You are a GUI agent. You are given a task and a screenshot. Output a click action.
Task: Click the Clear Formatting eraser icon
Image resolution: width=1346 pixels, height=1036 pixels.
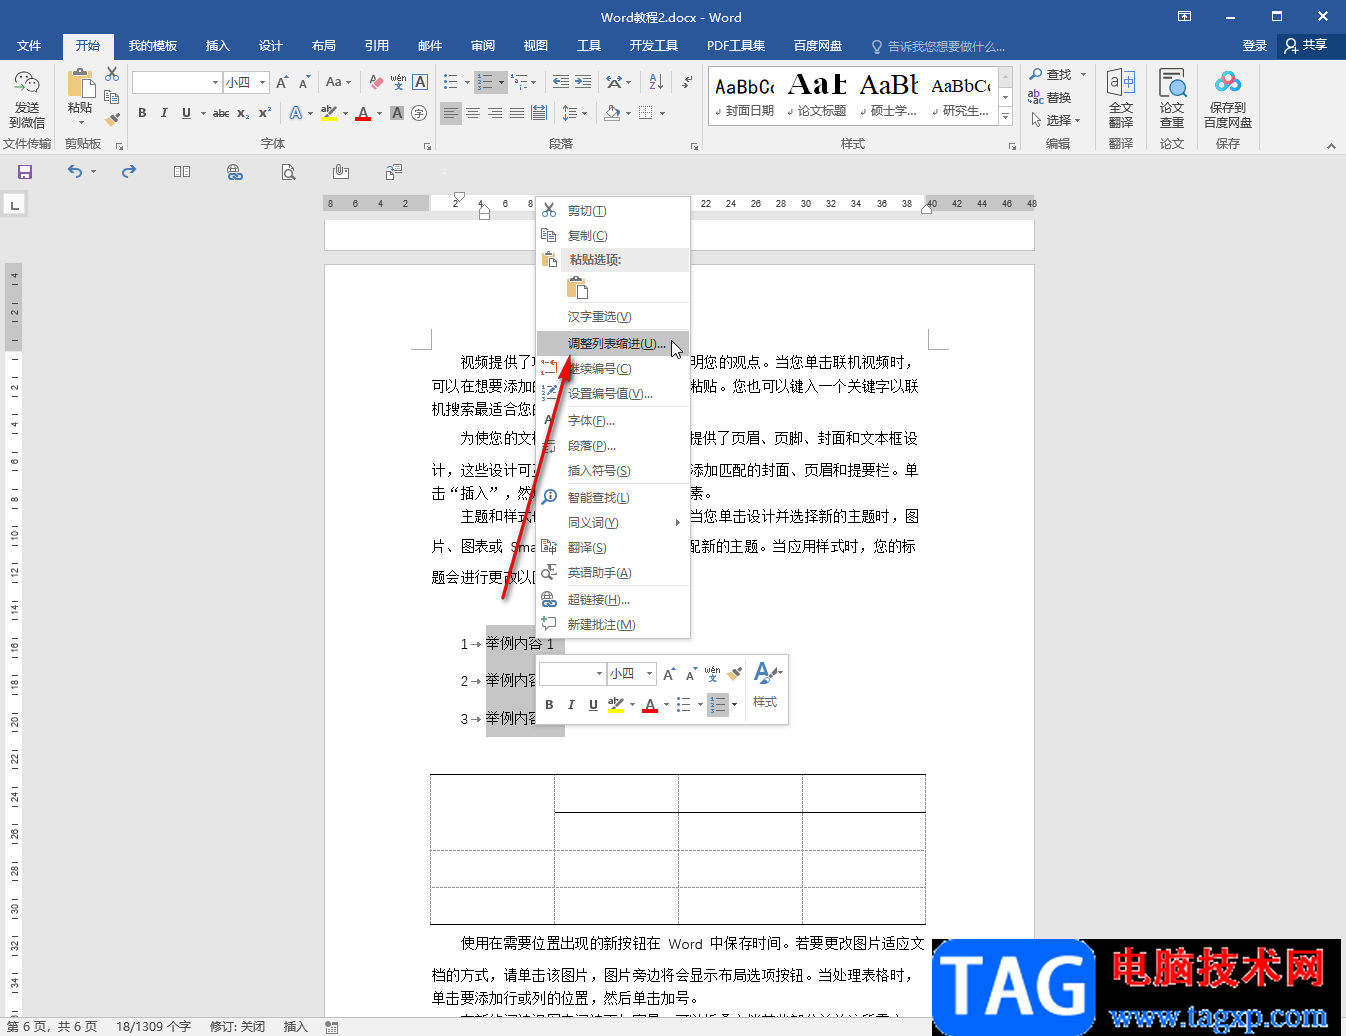pos(376,82)
